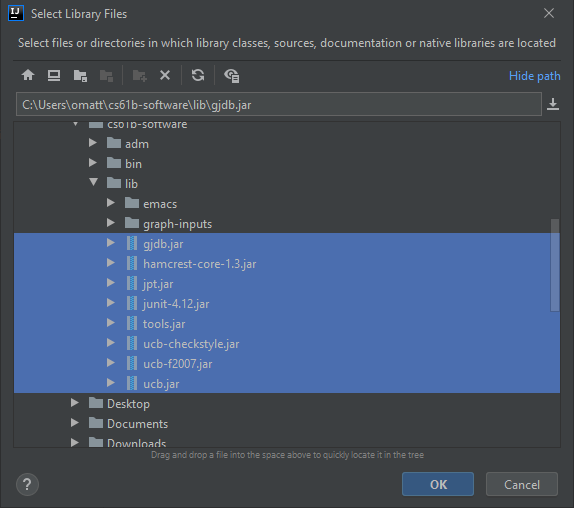Expand the ucb-f2007.jar archive

tap(111, 362)
